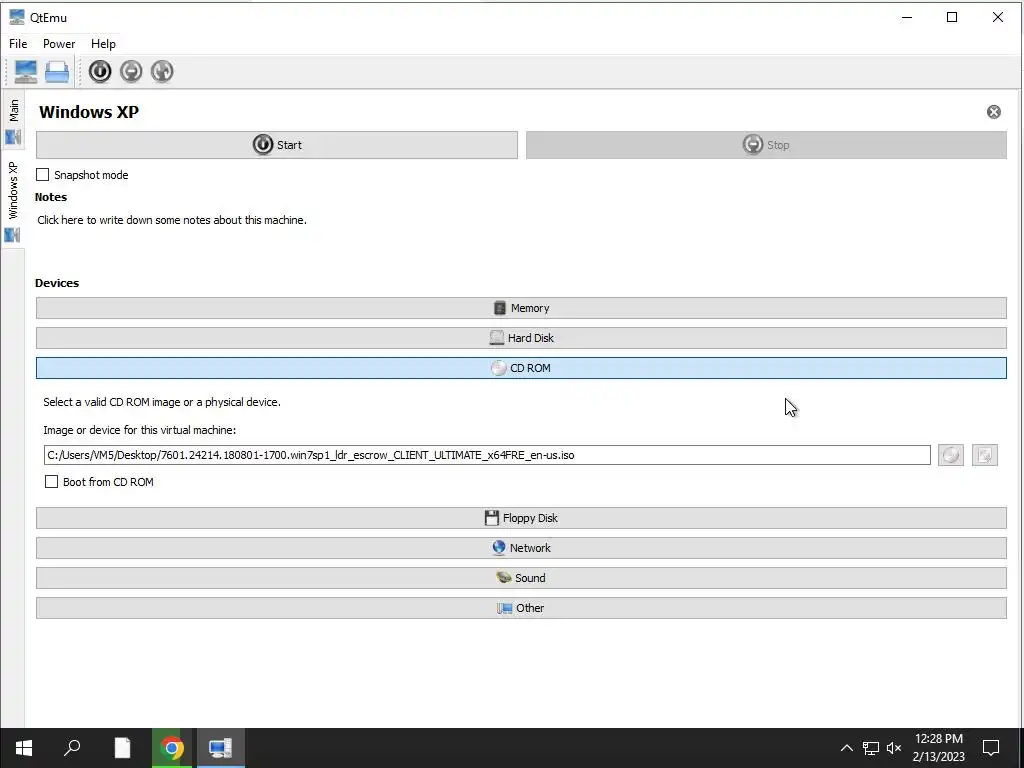Switch to the Main side tab

click(13, 121)
